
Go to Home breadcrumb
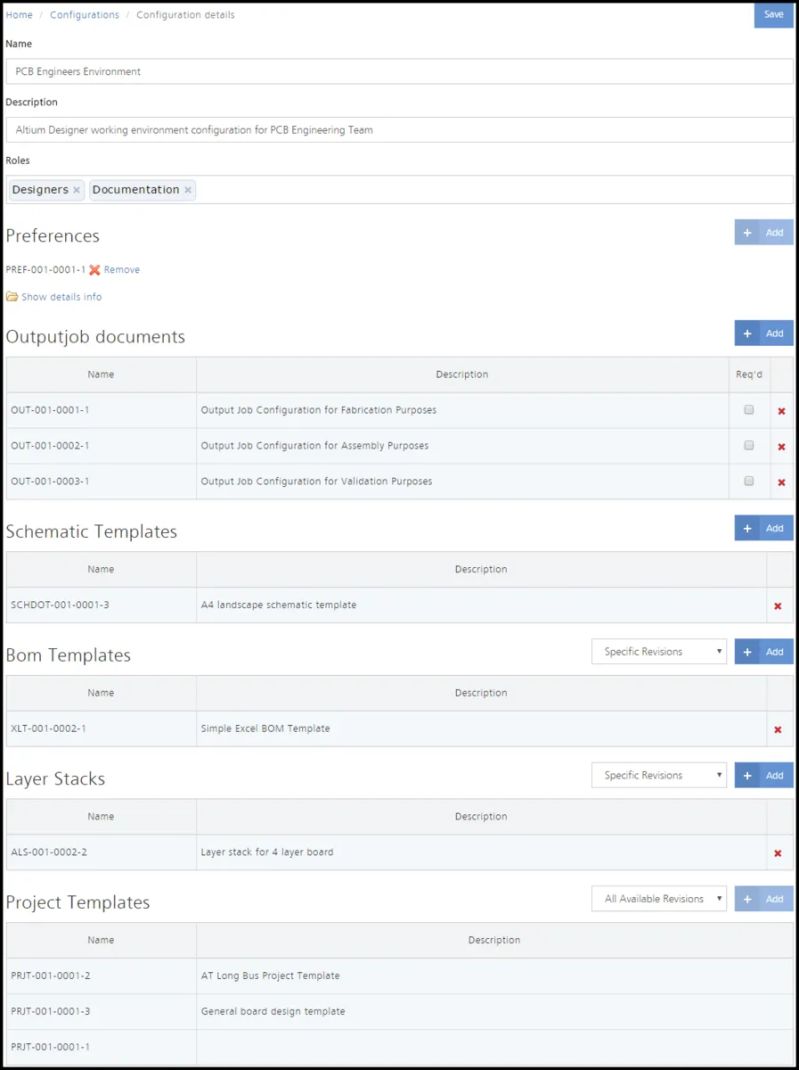(x=19, y=15)
